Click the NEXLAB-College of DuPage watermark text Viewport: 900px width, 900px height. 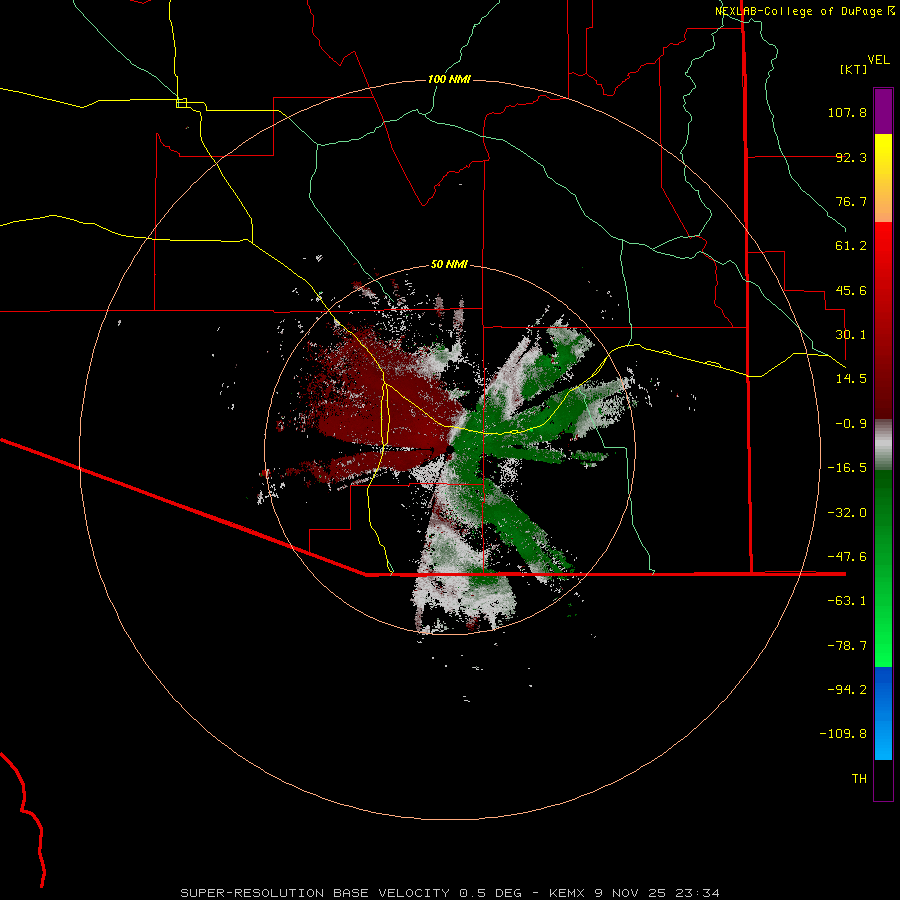pos(805,11)
